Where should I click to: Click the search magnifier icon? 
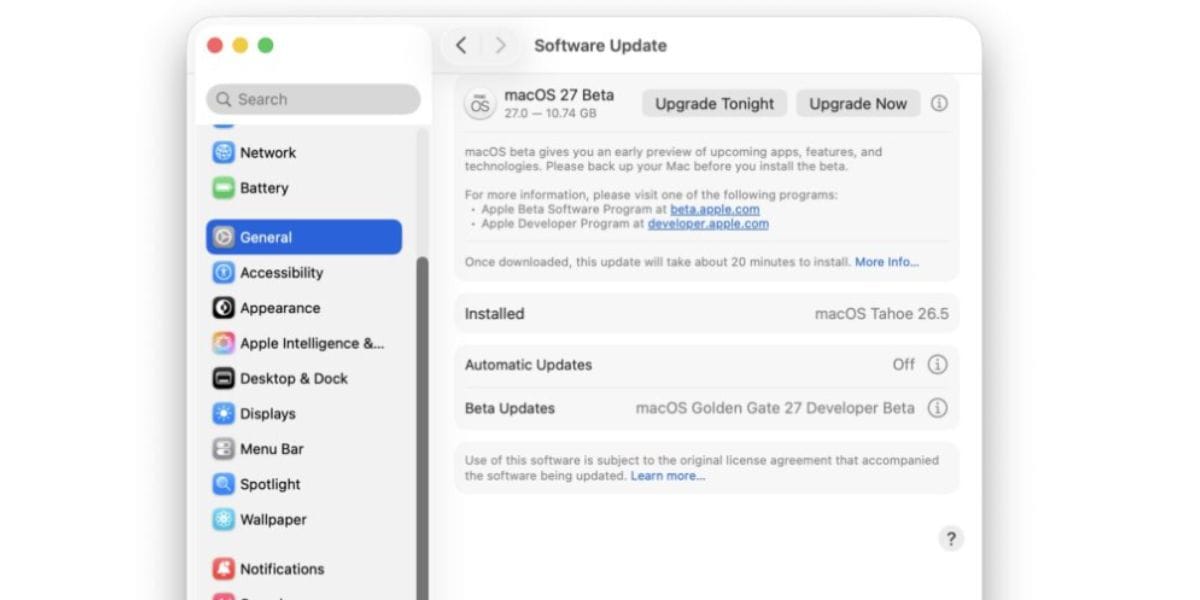pos(224,99)
